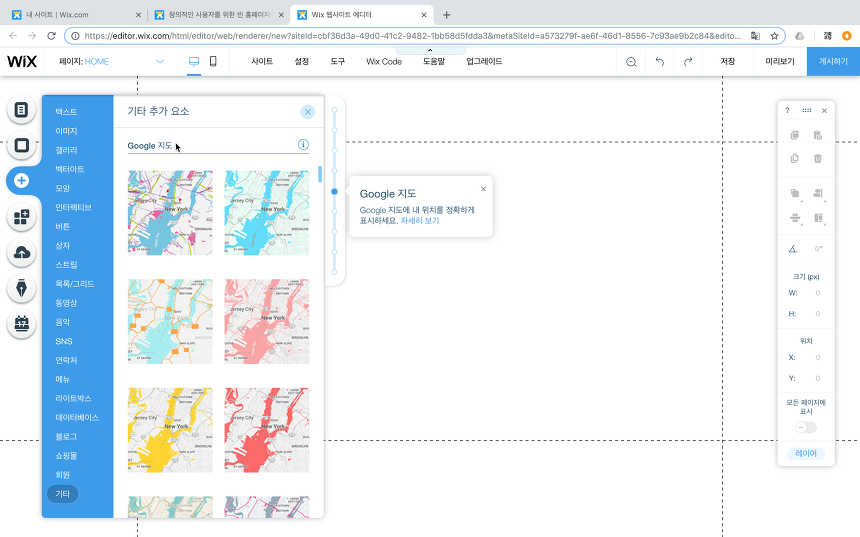Viewport: 860px width, 537px height.
Task: Click the 레이어 button in toolbar
Action: (x=806, y=453)
